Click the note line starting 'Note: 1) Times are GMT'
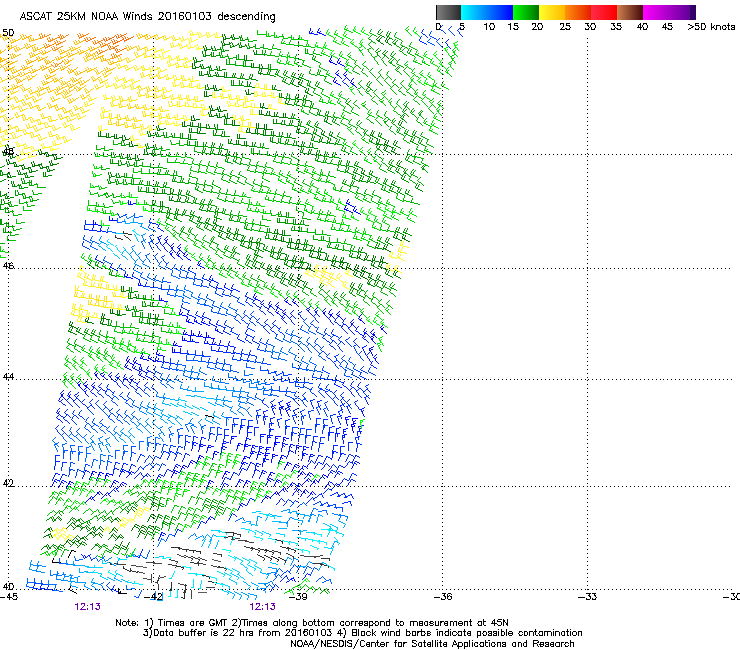 click(312, 623)
